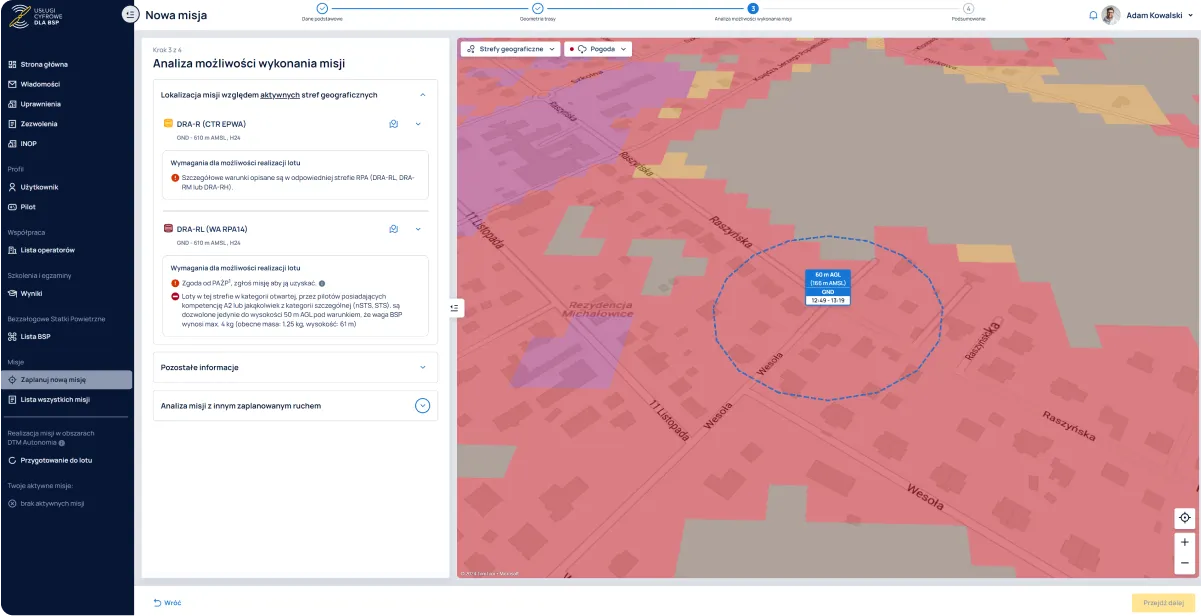Collapse the DRA-R (CTR EPWA) section
The image size is (1201, 616).
[x=418, y=124]
